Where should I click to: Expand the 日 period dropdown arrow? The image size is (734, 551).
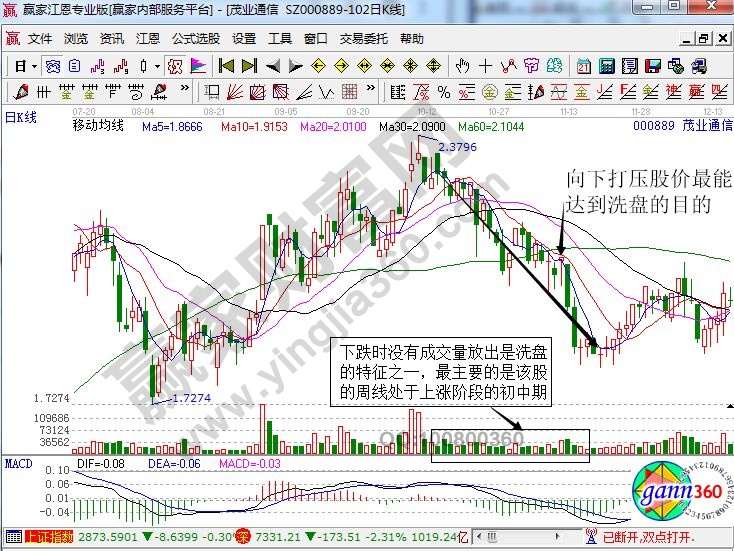[34, 66]
